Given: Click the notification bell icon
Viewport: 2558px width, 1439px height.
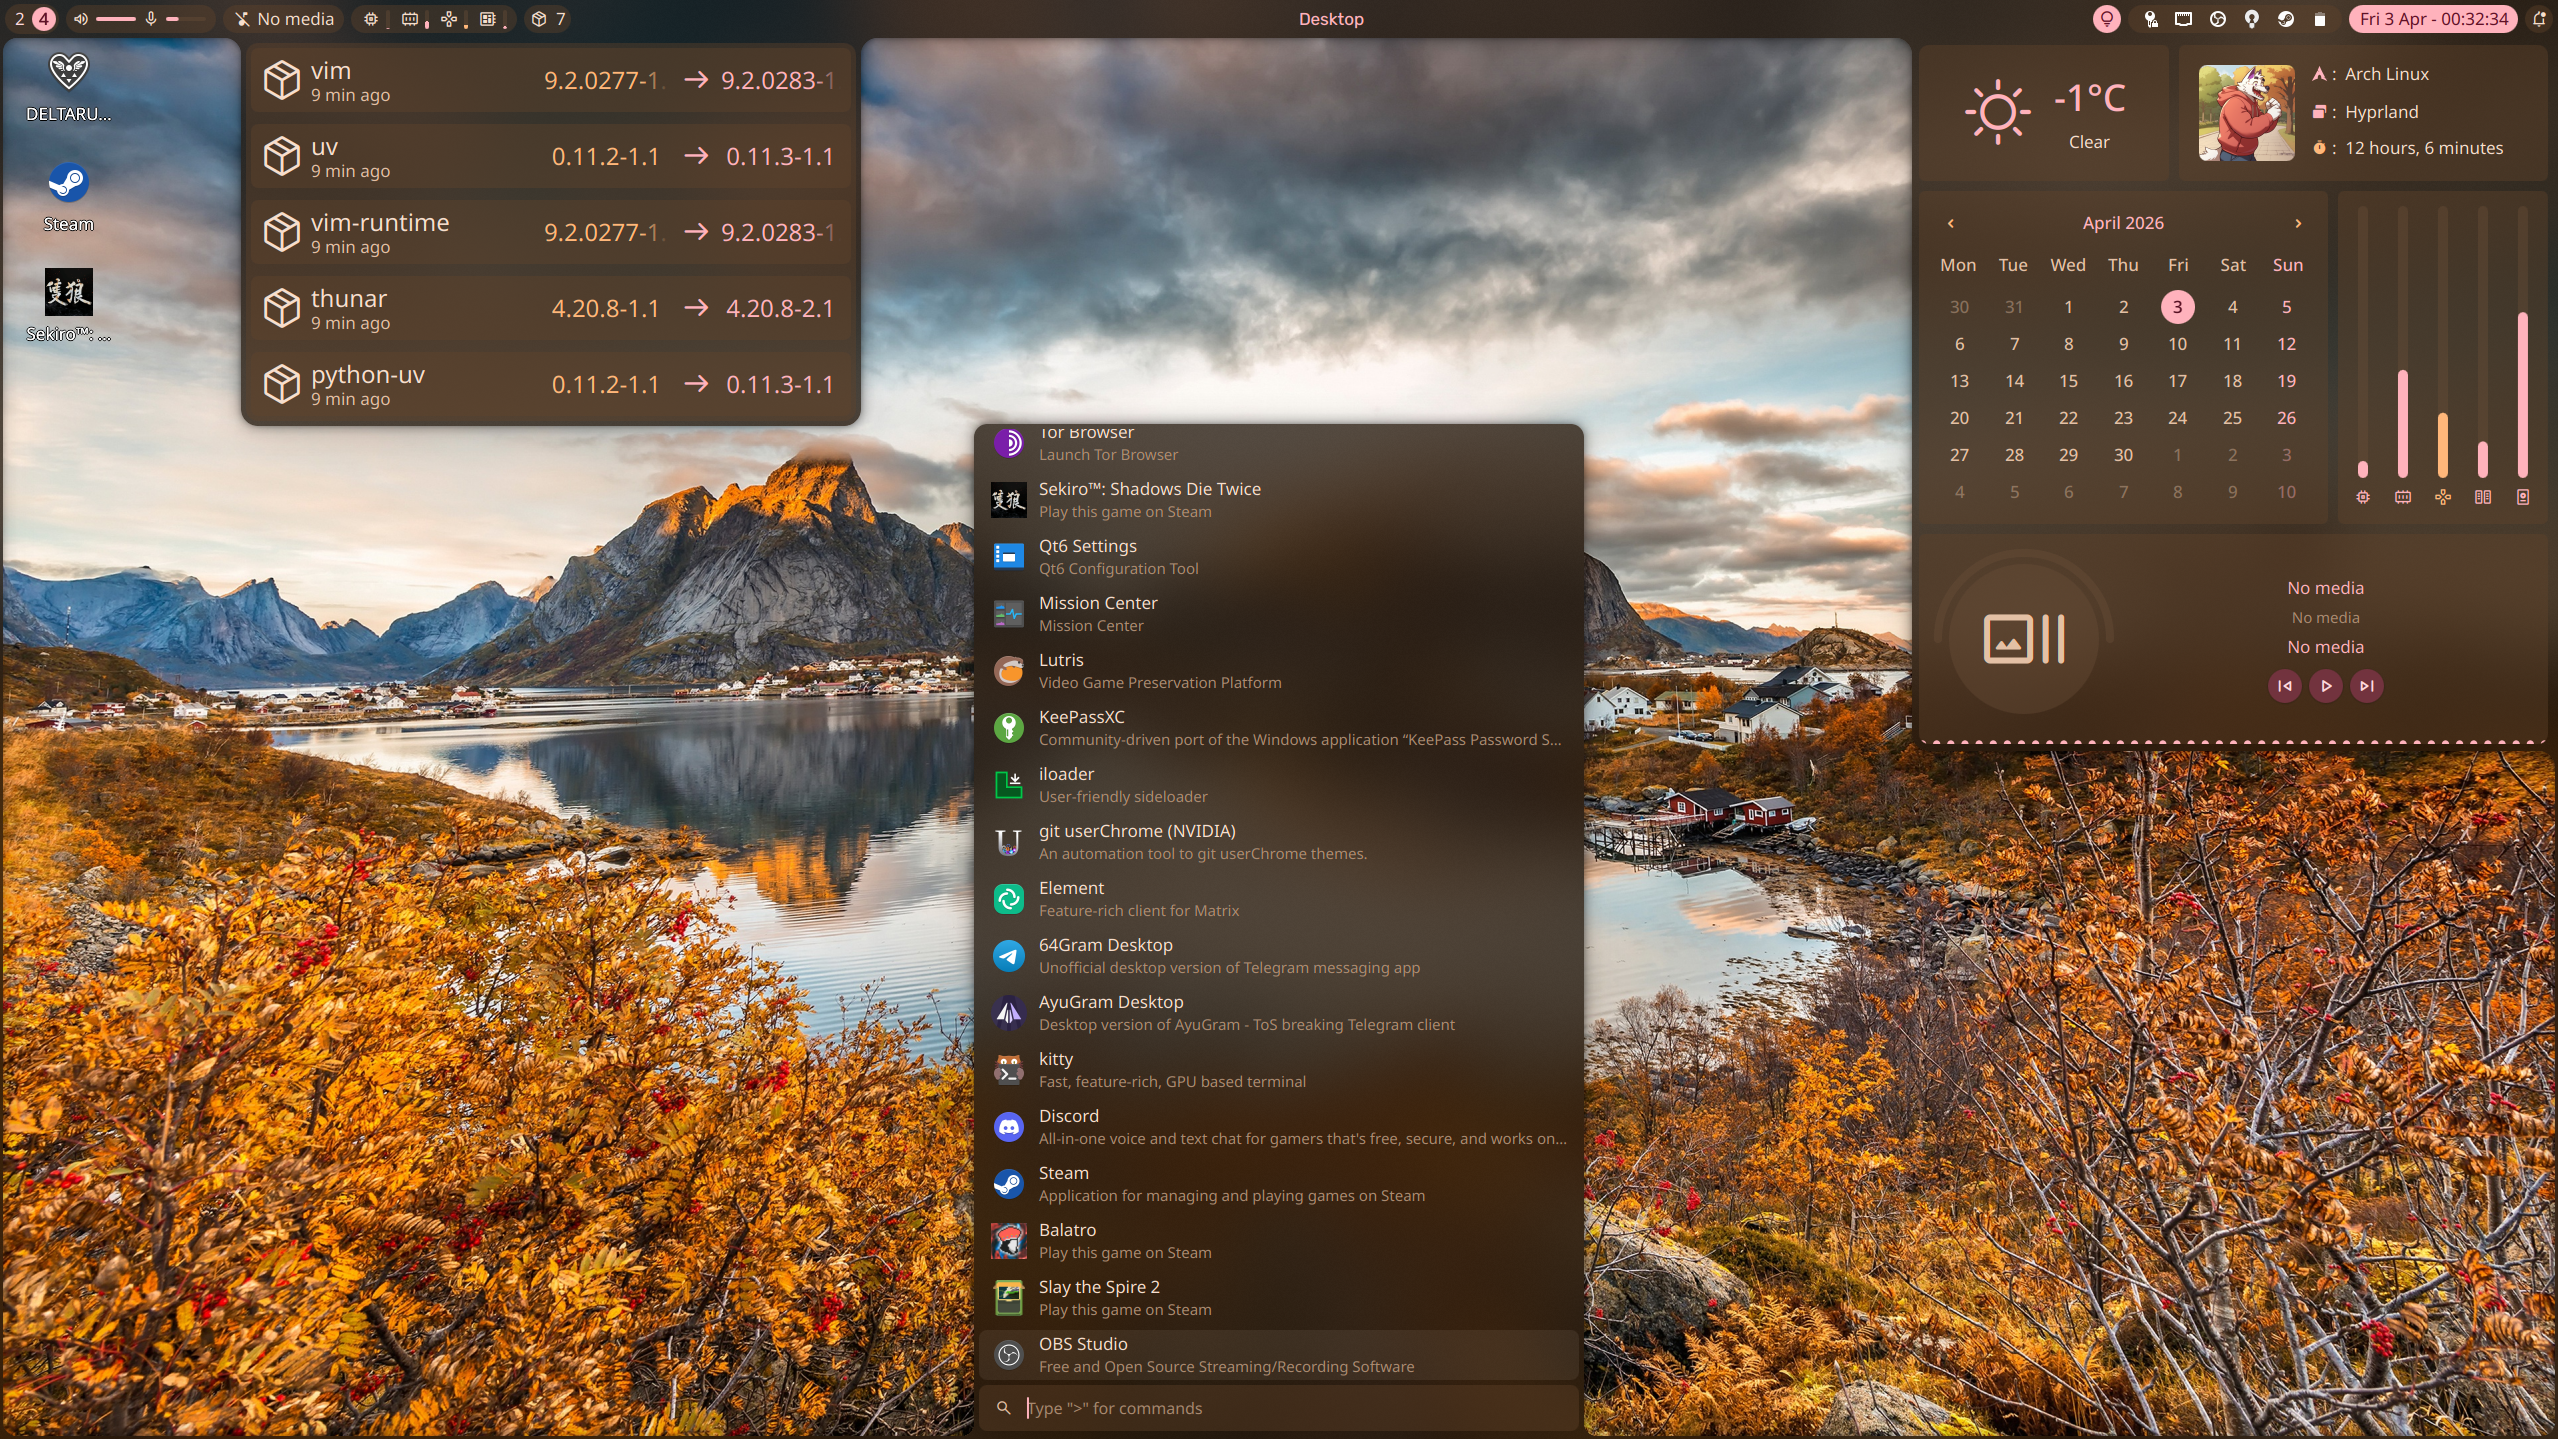Looking at the screenshot, I should (2539, 19).
